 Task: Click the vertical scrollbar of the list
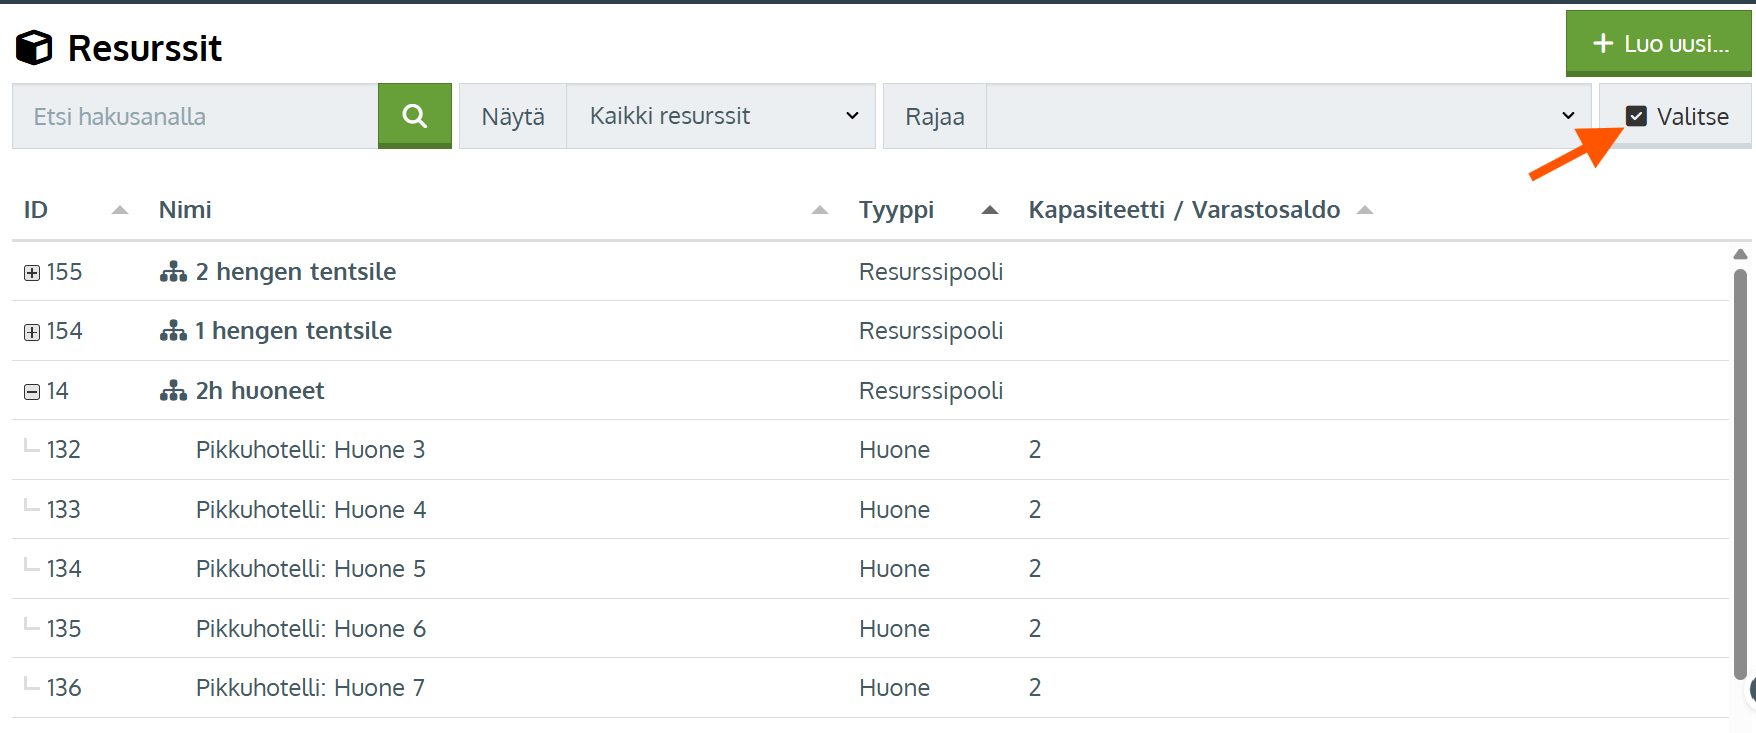pyautogui.click(x=1740, y=470)
